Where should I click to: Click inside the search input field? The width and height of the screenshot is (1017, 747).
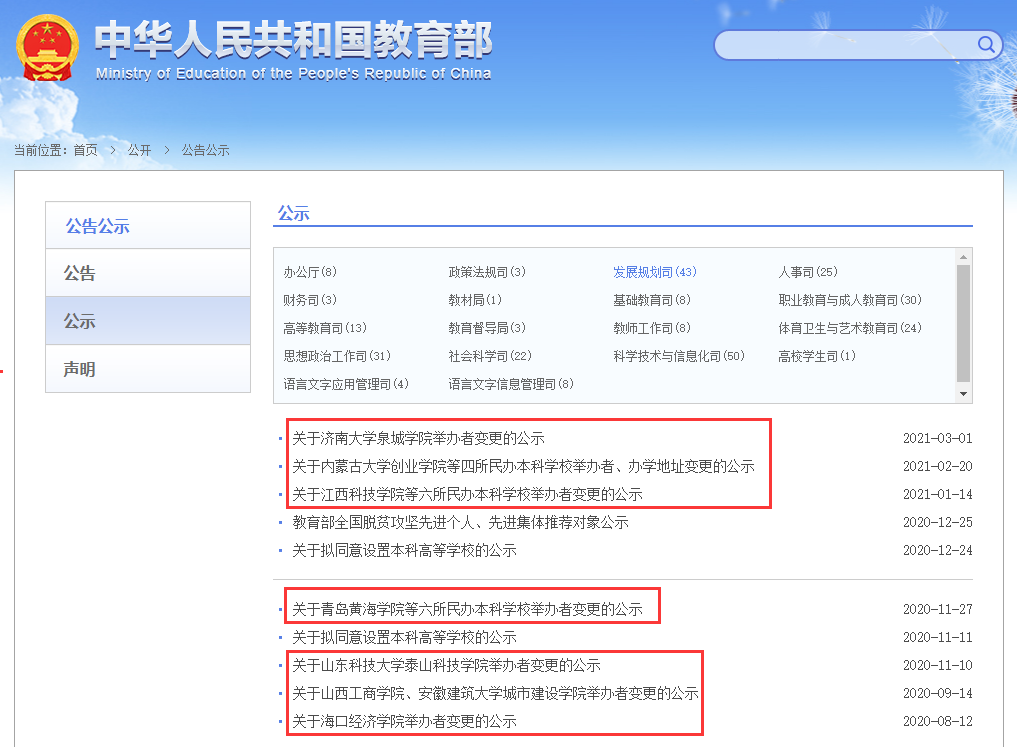(x=850, y=45)
